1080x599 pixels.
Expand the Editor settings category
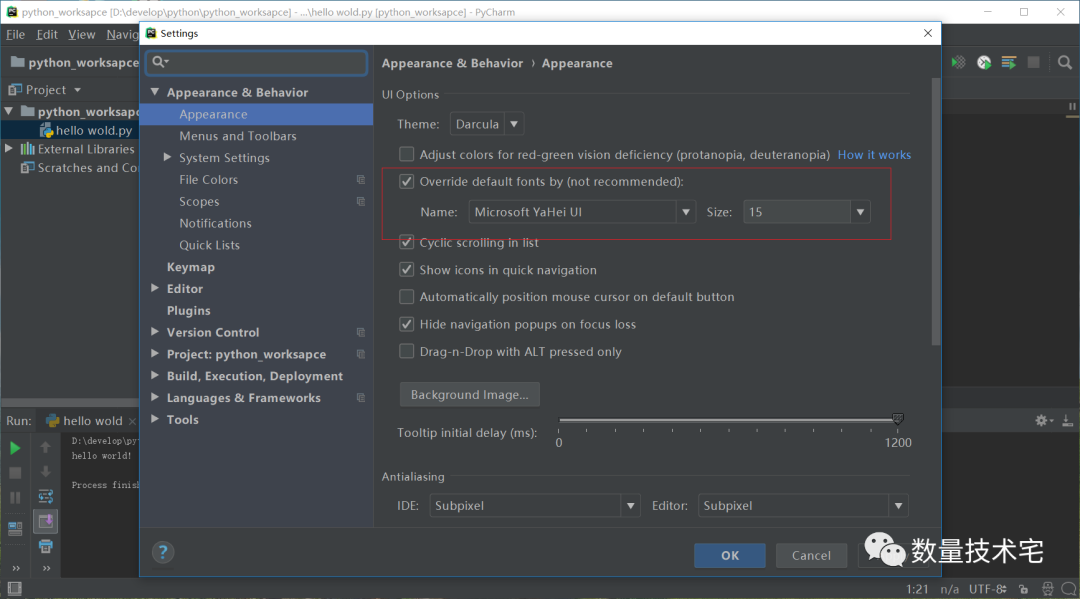[x=155, y=289]
